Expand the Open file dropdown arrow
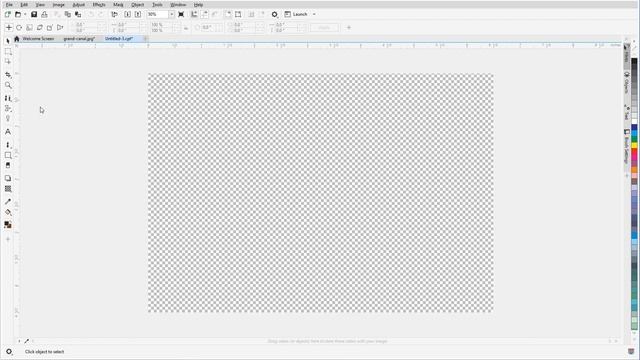 point(25,14)
